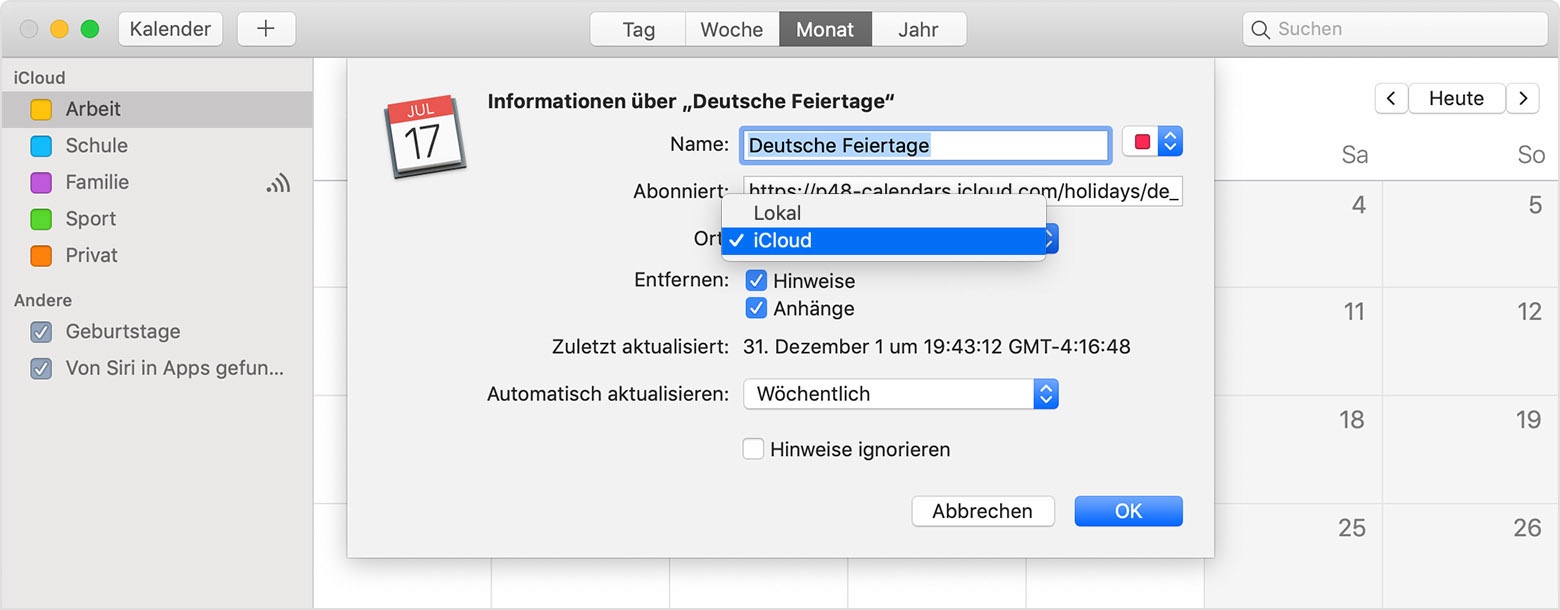
Task: Select the green Sport calendar square
Action: click(41, 219)
